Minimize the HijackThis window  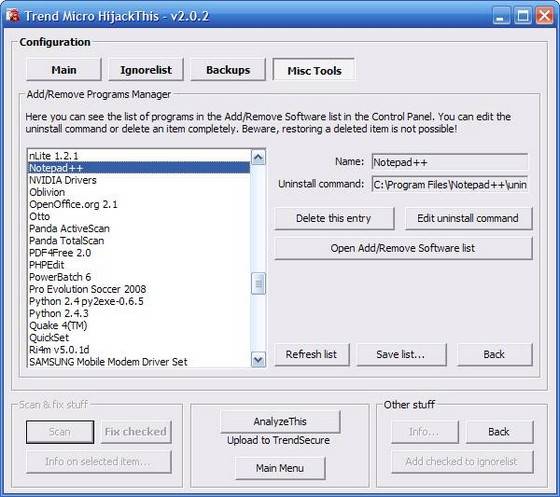coord(501,16)
